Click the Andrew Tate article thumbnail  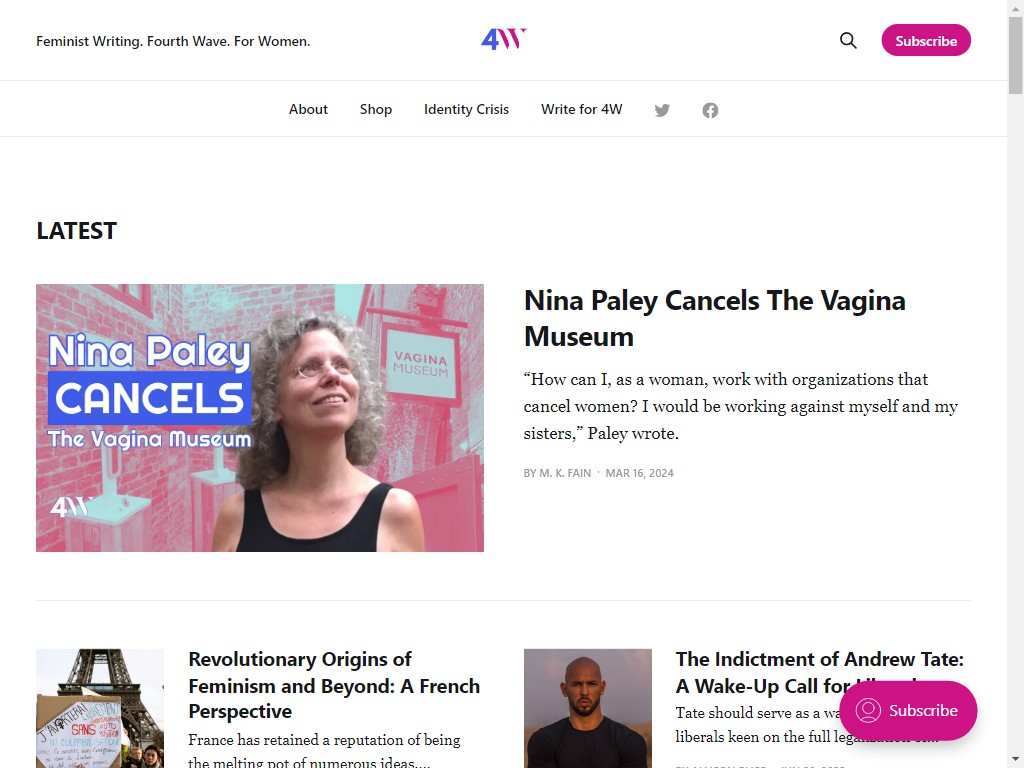(x=588, y=708)
